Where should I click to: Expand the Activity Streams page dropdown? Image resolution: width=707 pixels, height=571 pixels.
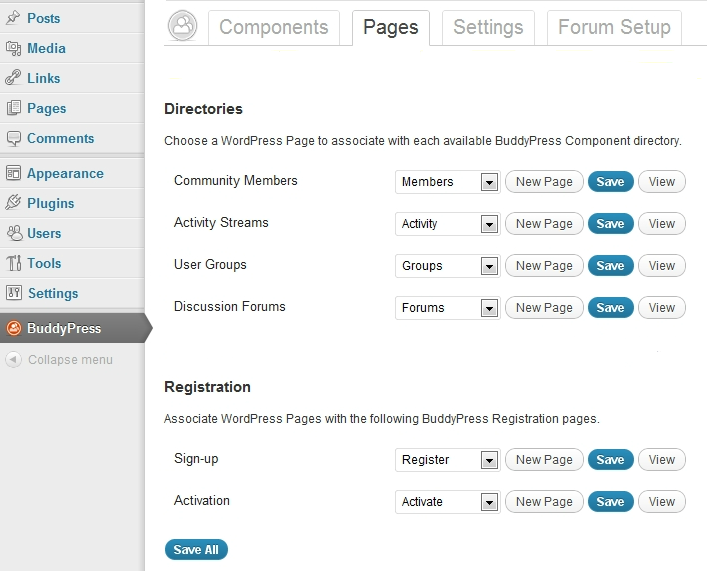tap(489, 224)
